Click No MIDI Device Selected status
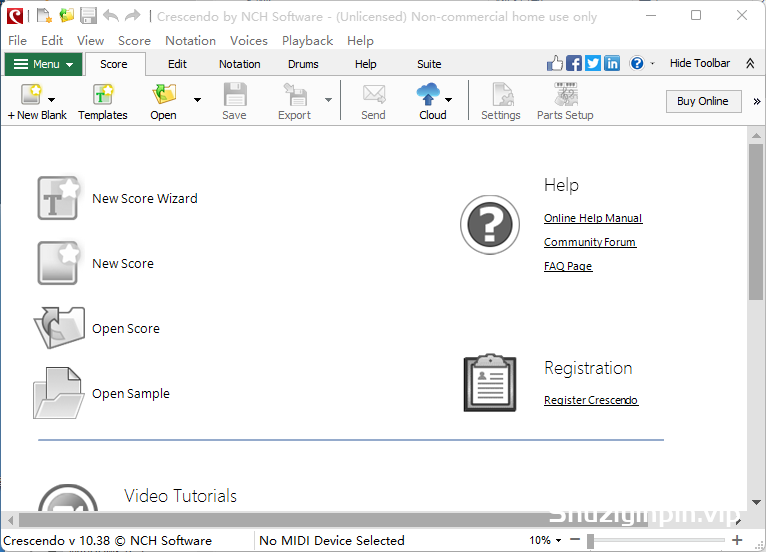Viewport: 766px width, 552px height. pos(332,540)
